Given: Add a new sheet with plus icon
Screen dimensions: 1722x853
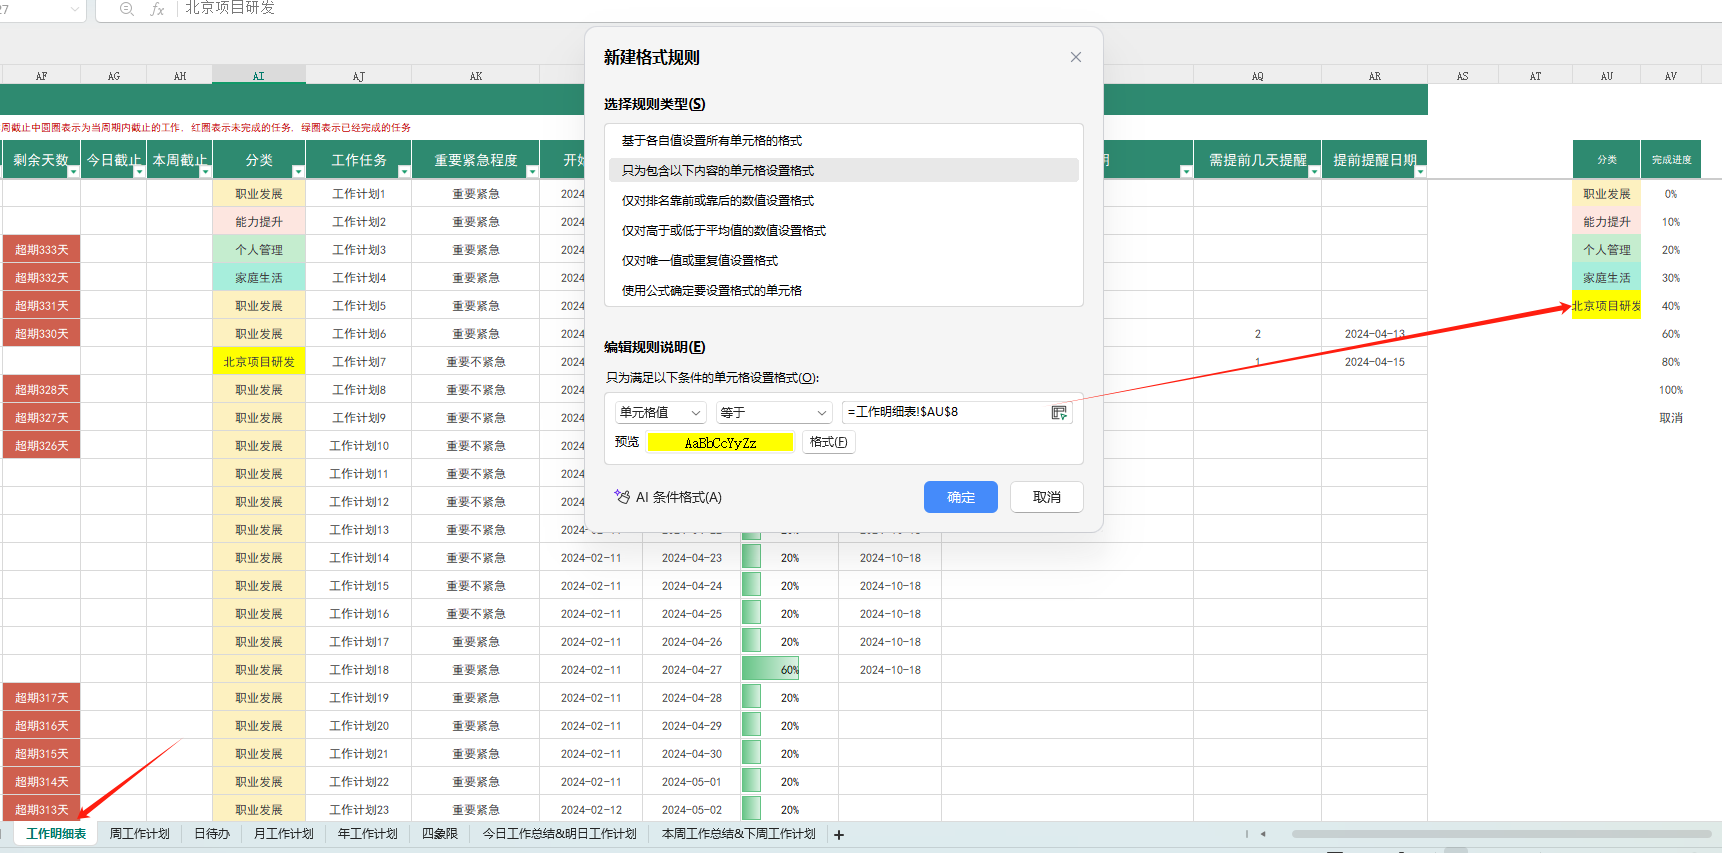Looking at the screenshot, I should pos(839,834).
